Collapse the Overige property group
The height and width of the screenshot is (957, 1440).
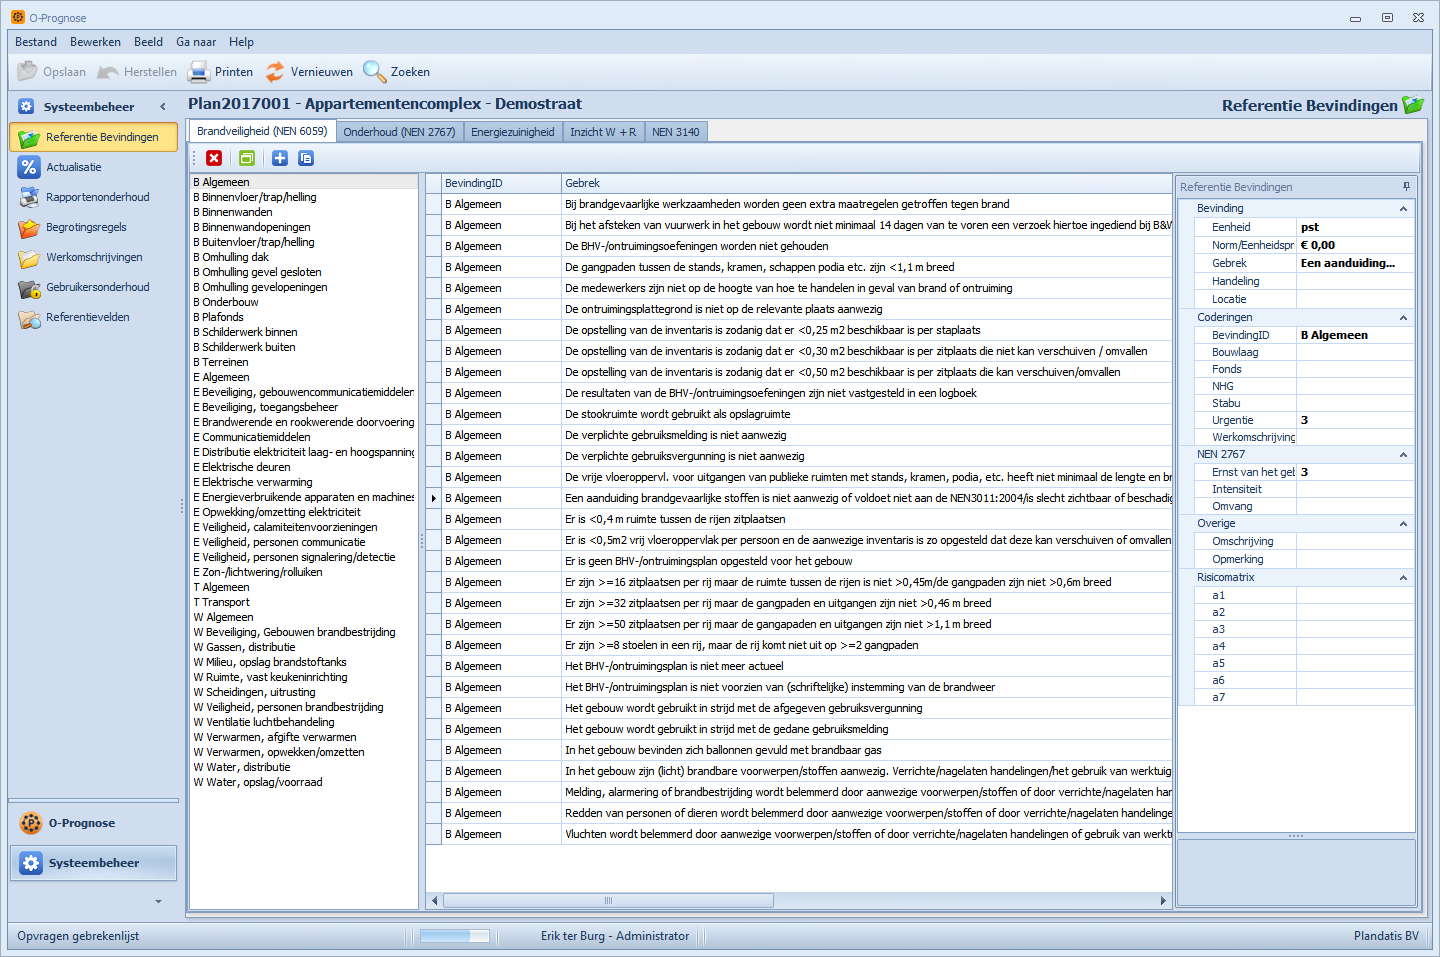(x=1403, y=523)
